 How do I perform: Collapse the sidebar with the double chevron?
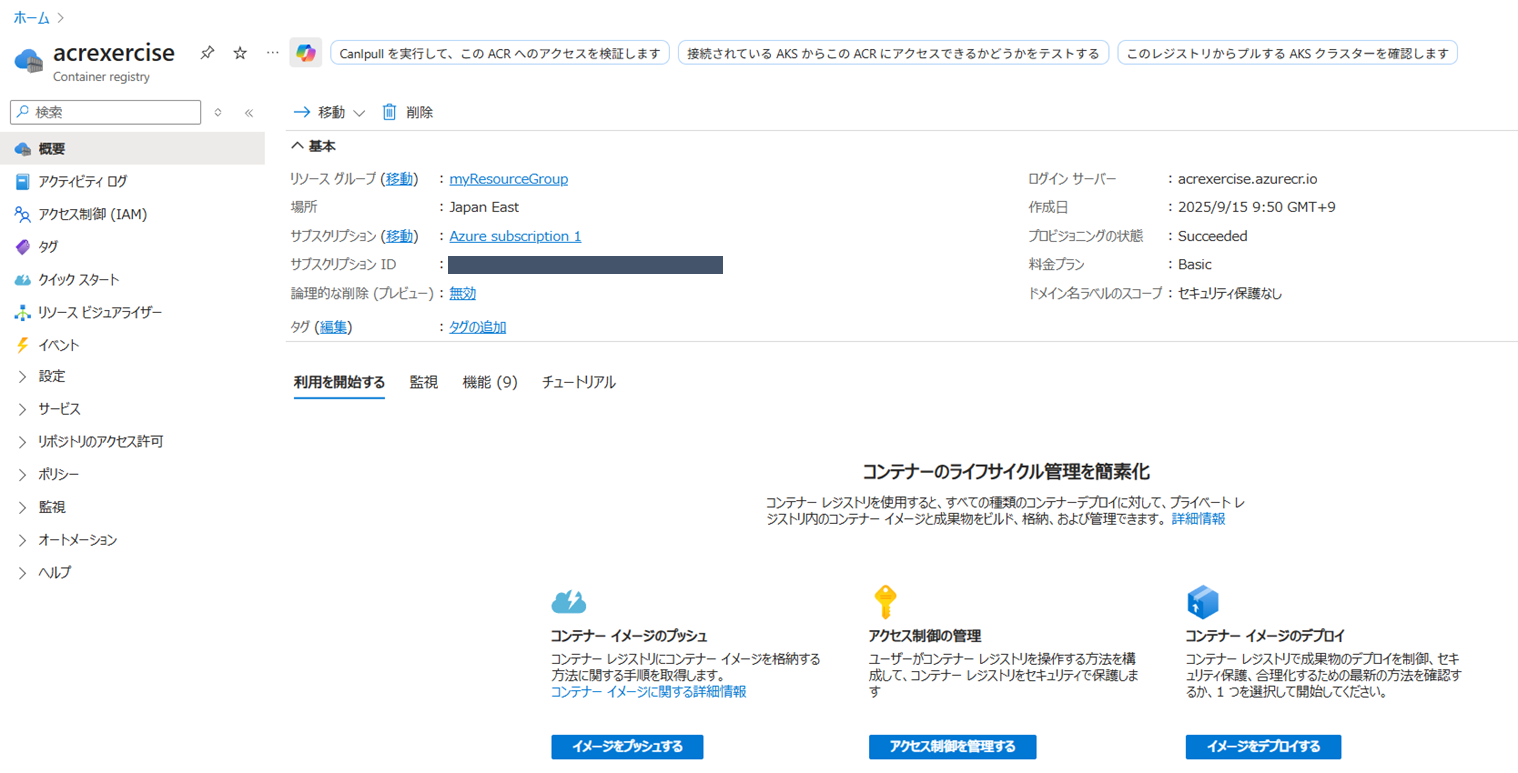click(249, 113)
